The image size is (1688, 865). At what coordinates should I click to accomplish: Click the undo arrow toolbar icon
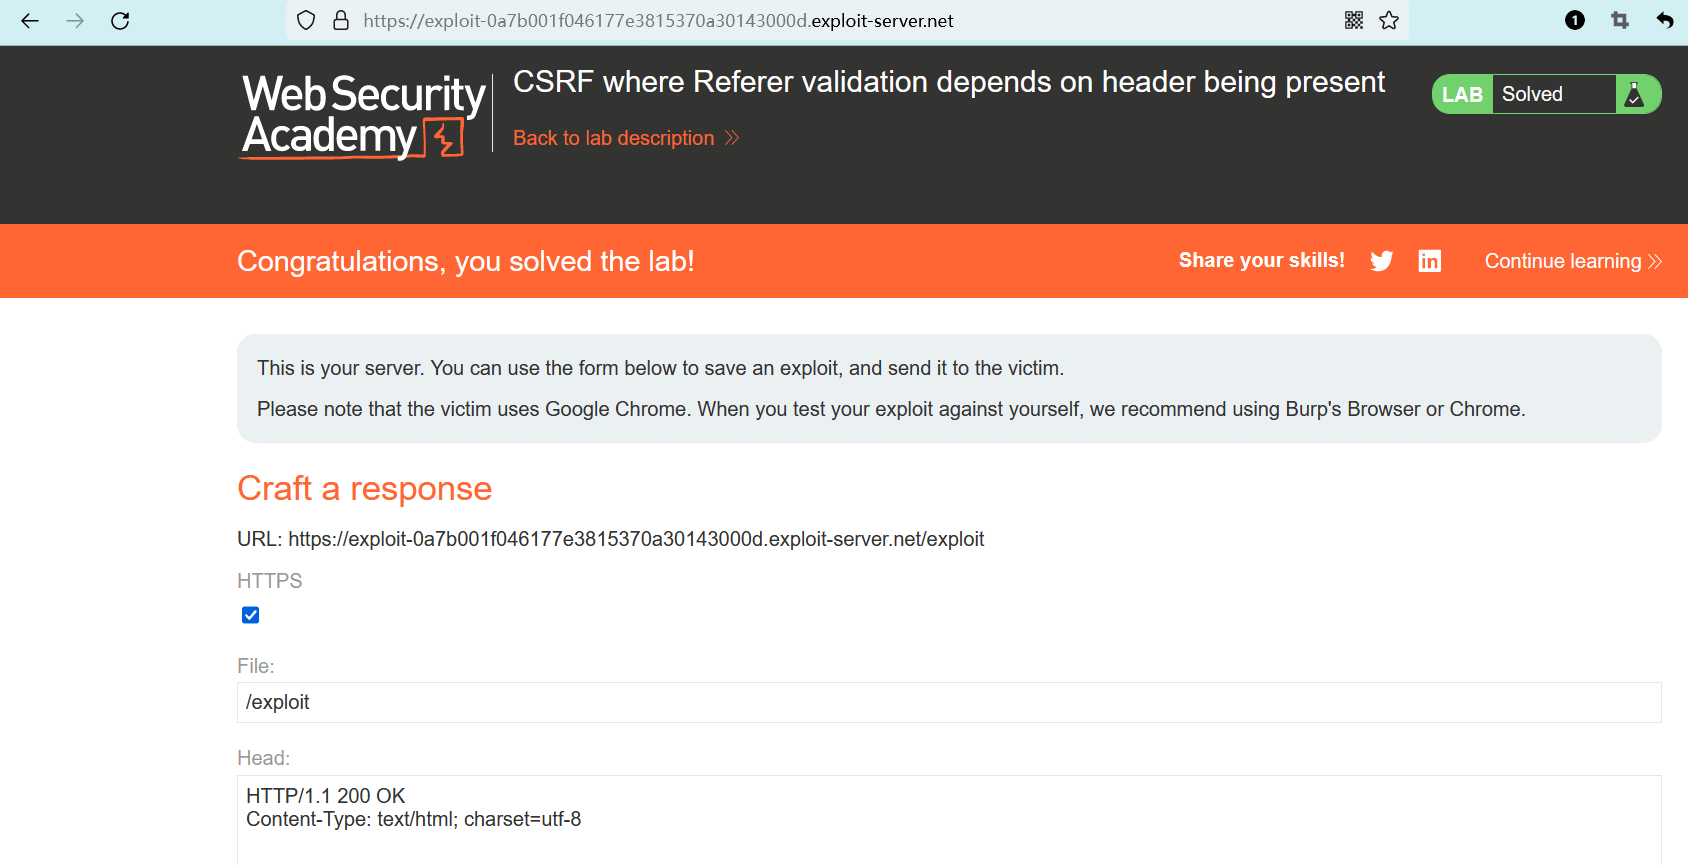coord(1665,21)
